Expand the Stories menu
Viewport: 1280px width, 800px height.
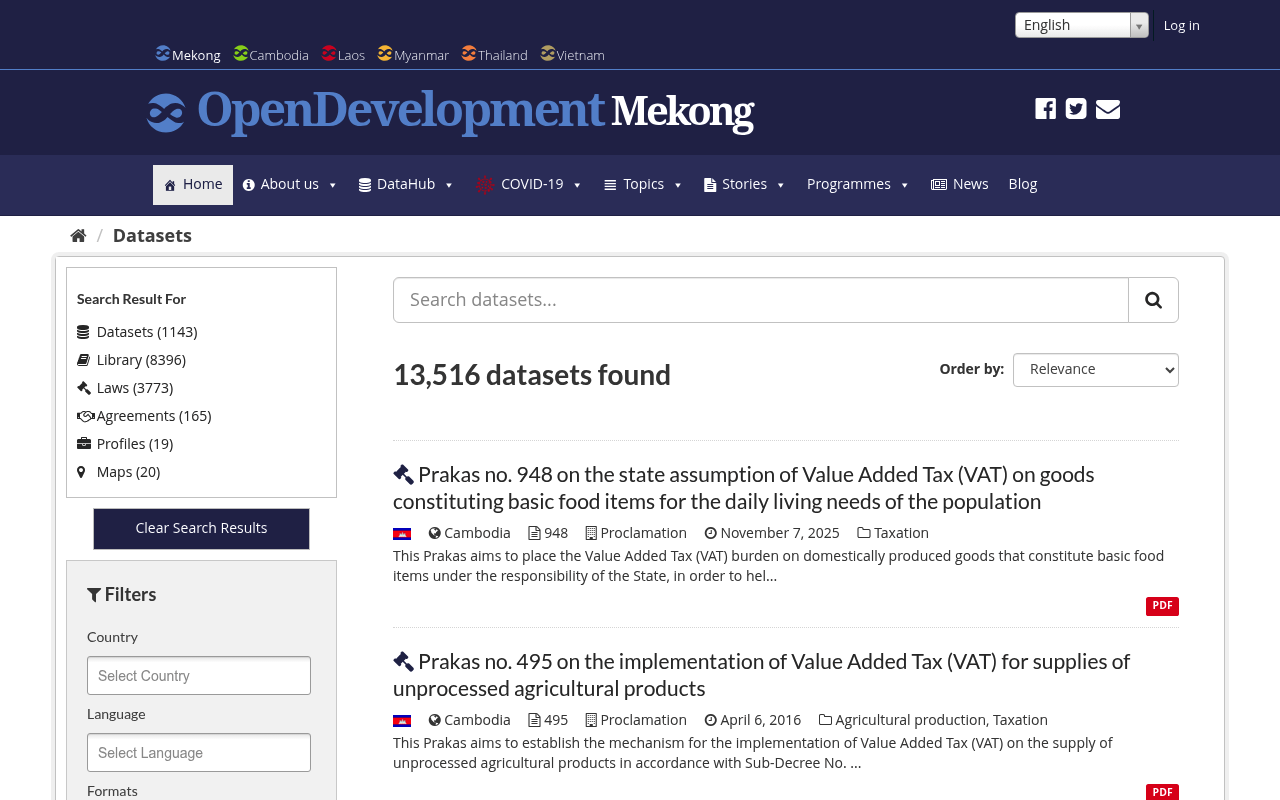[745, 185]
